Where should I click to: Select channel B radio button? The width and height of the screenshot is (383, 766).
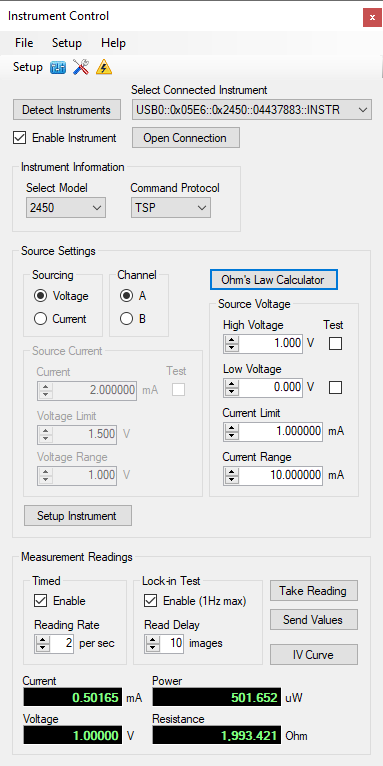126,319
